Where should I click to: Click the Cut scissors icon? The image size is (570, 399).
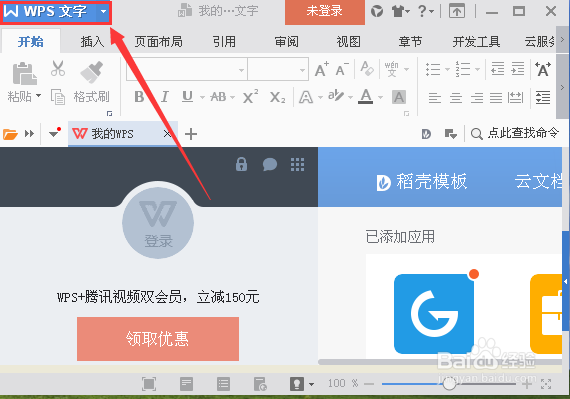coord(58,68)
